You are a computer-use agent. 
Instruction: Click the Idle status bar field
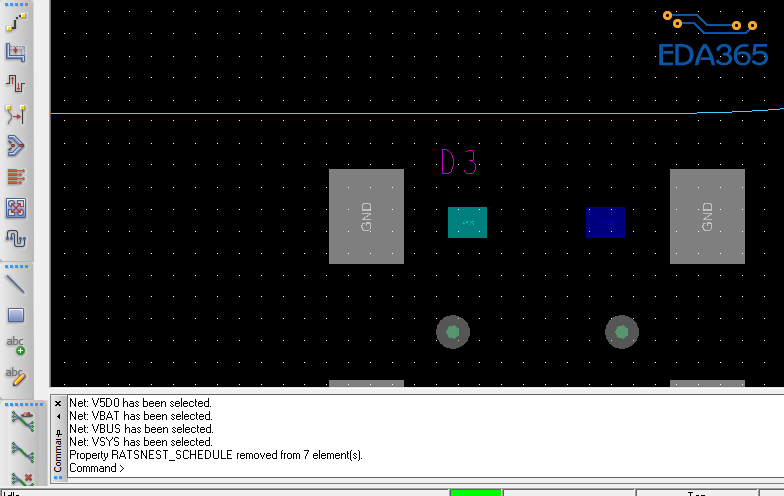click(x=225, y=492)
